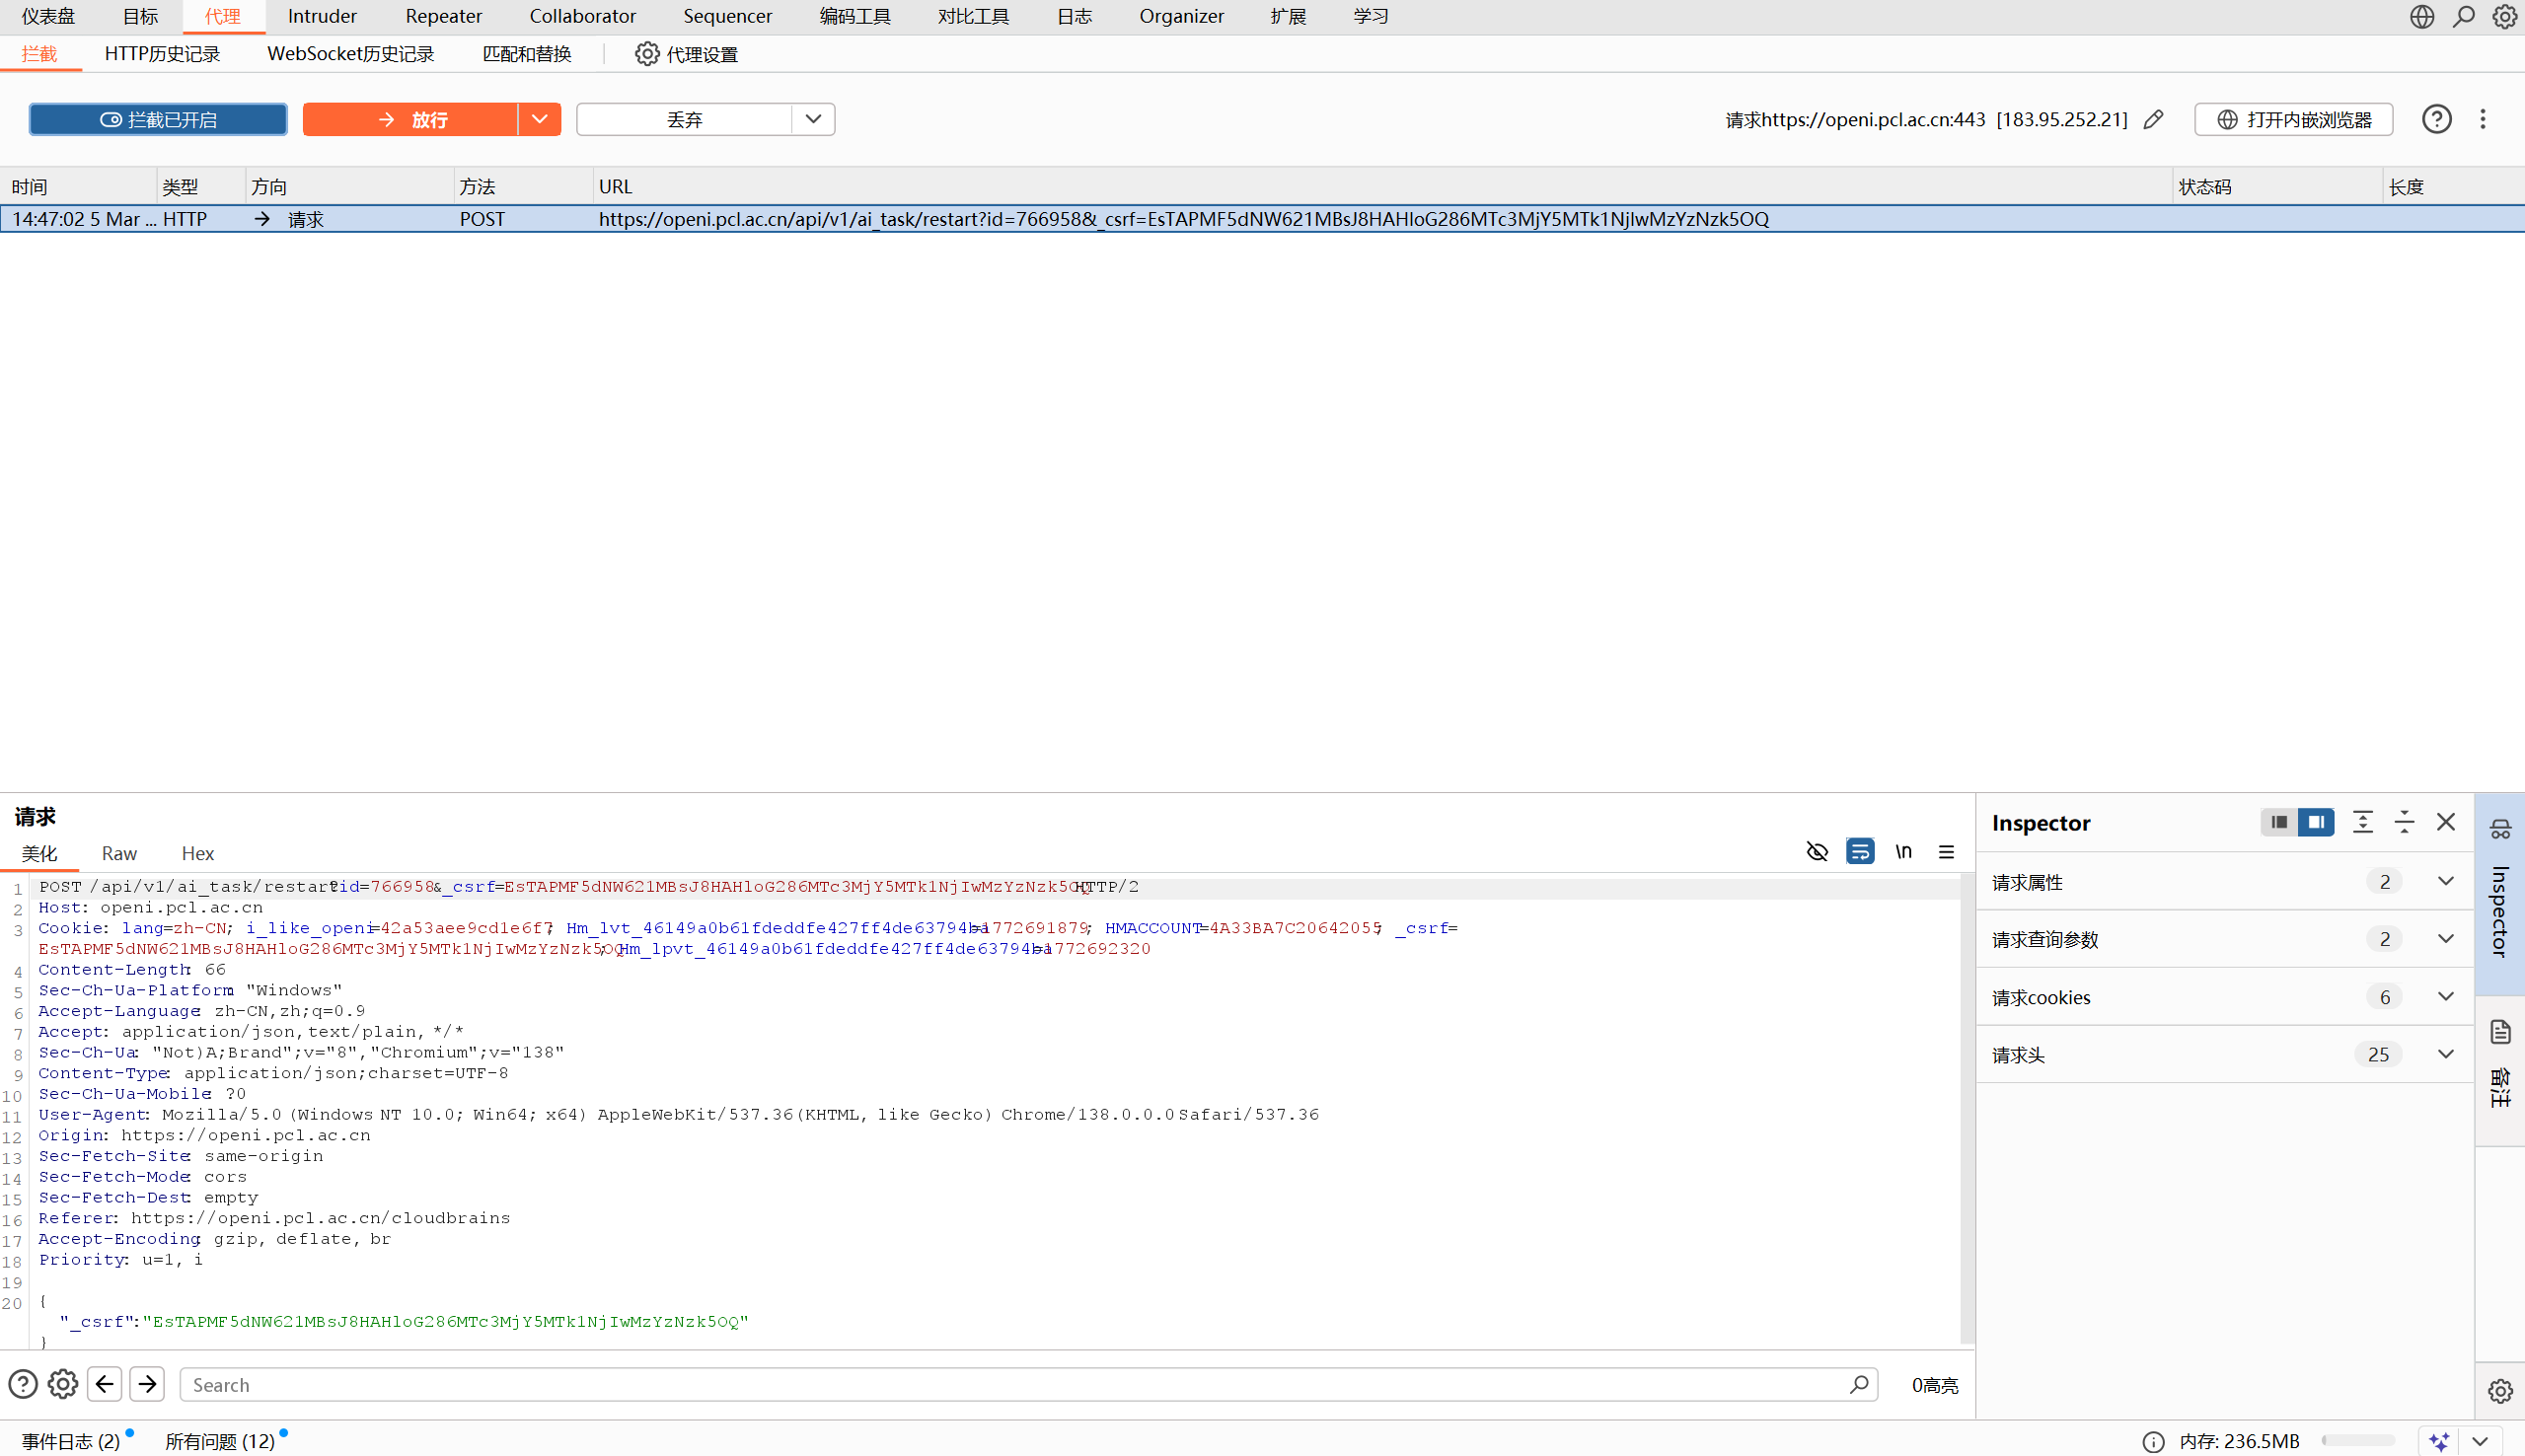The width and height of the screenshot is (2525, 1456).
Task: Expand the 请求cookies section in Inspector
Action: click(x=2445, y=997)
